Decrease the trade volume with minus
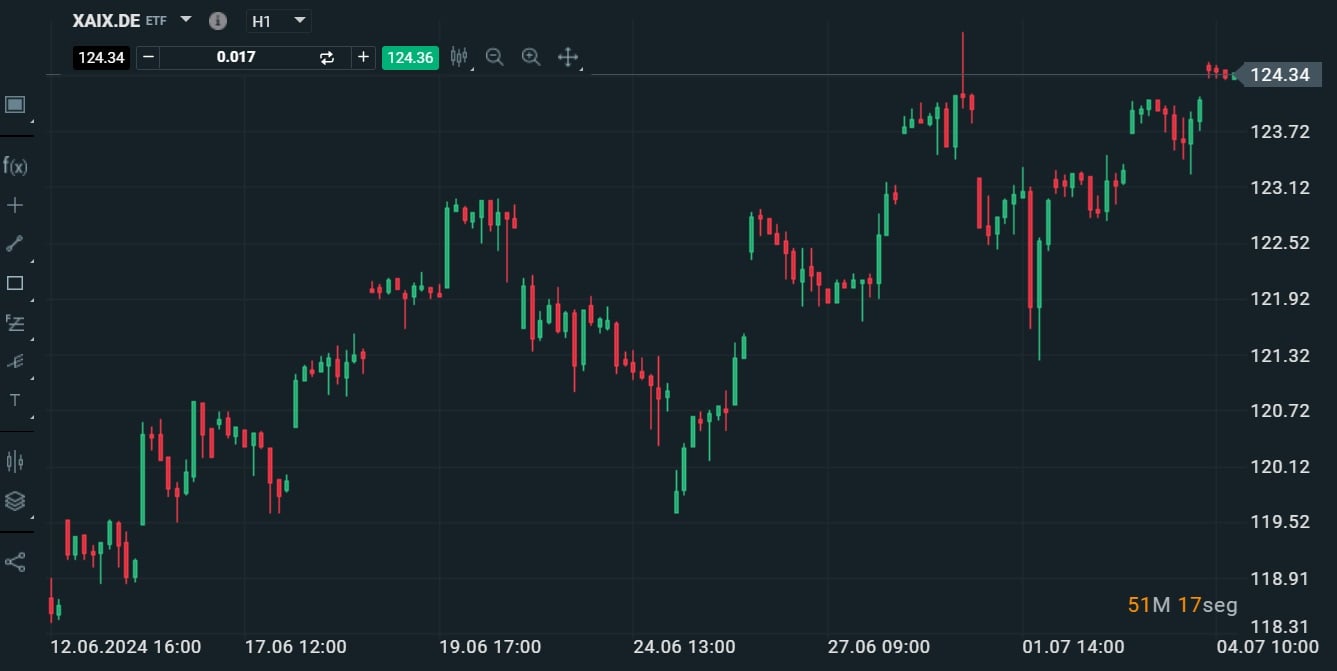 [x=149, y=57]
